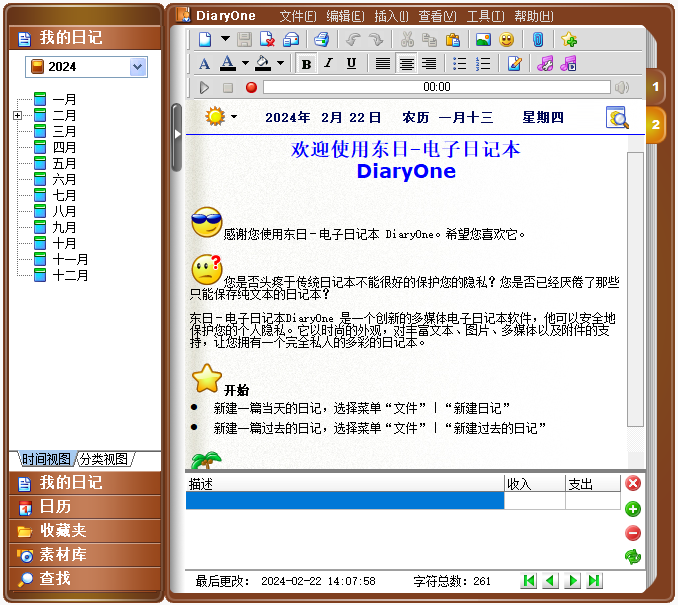
Task: Open the 文件(F) menu
Action: click(x=297, y=16)
